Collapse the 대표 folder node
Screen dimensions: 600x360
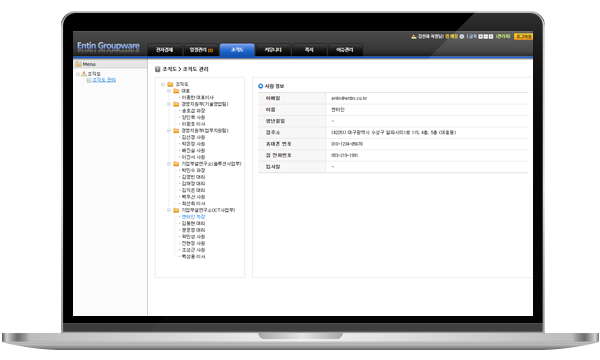pos(169,91)
